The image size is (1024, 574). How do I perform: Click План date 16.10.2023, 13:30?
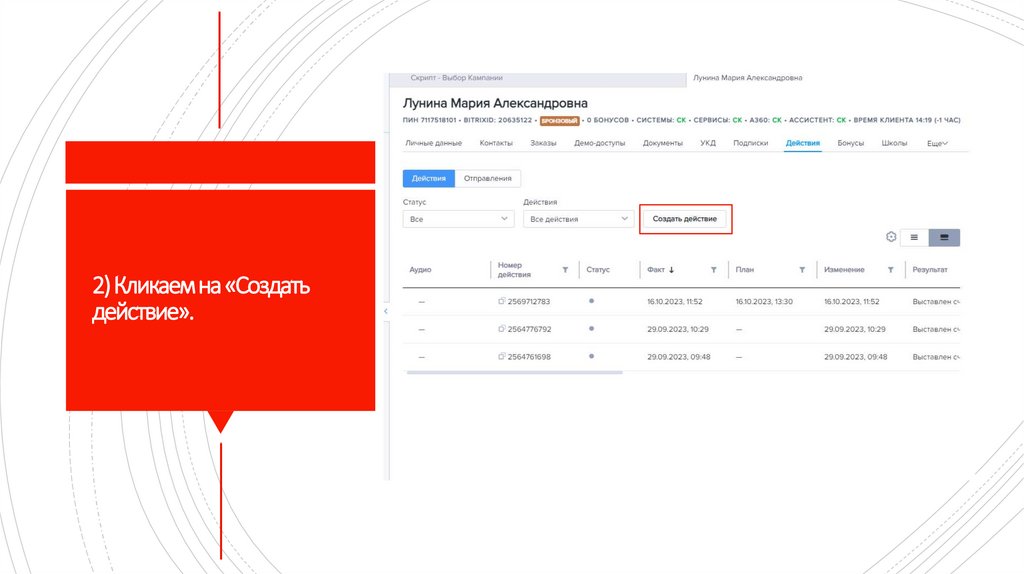(764, 302)
